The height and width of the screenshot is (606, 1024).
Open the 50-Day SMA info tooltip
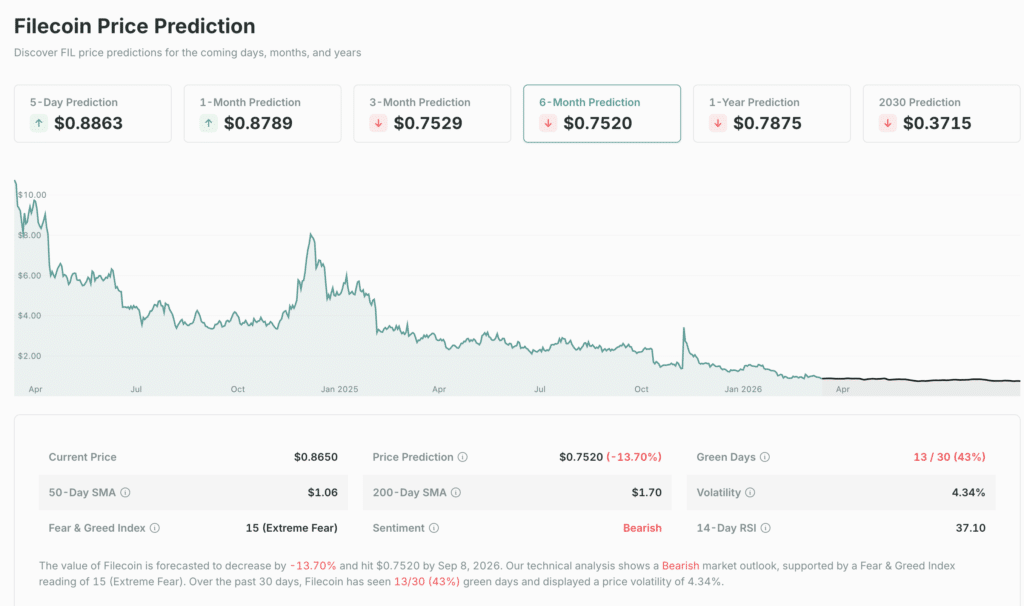(125, 492)
